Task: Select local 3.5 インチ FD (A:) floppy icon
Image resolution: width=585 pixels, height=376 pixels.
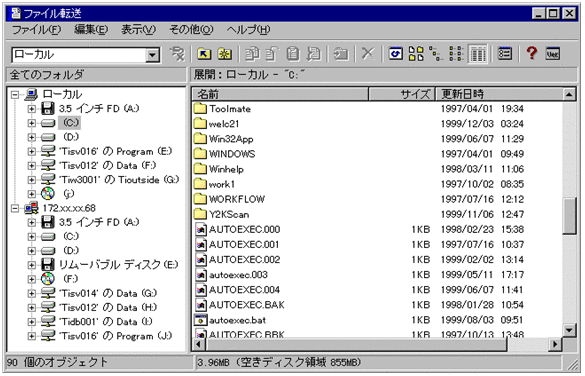Action: tap(48, 109)
